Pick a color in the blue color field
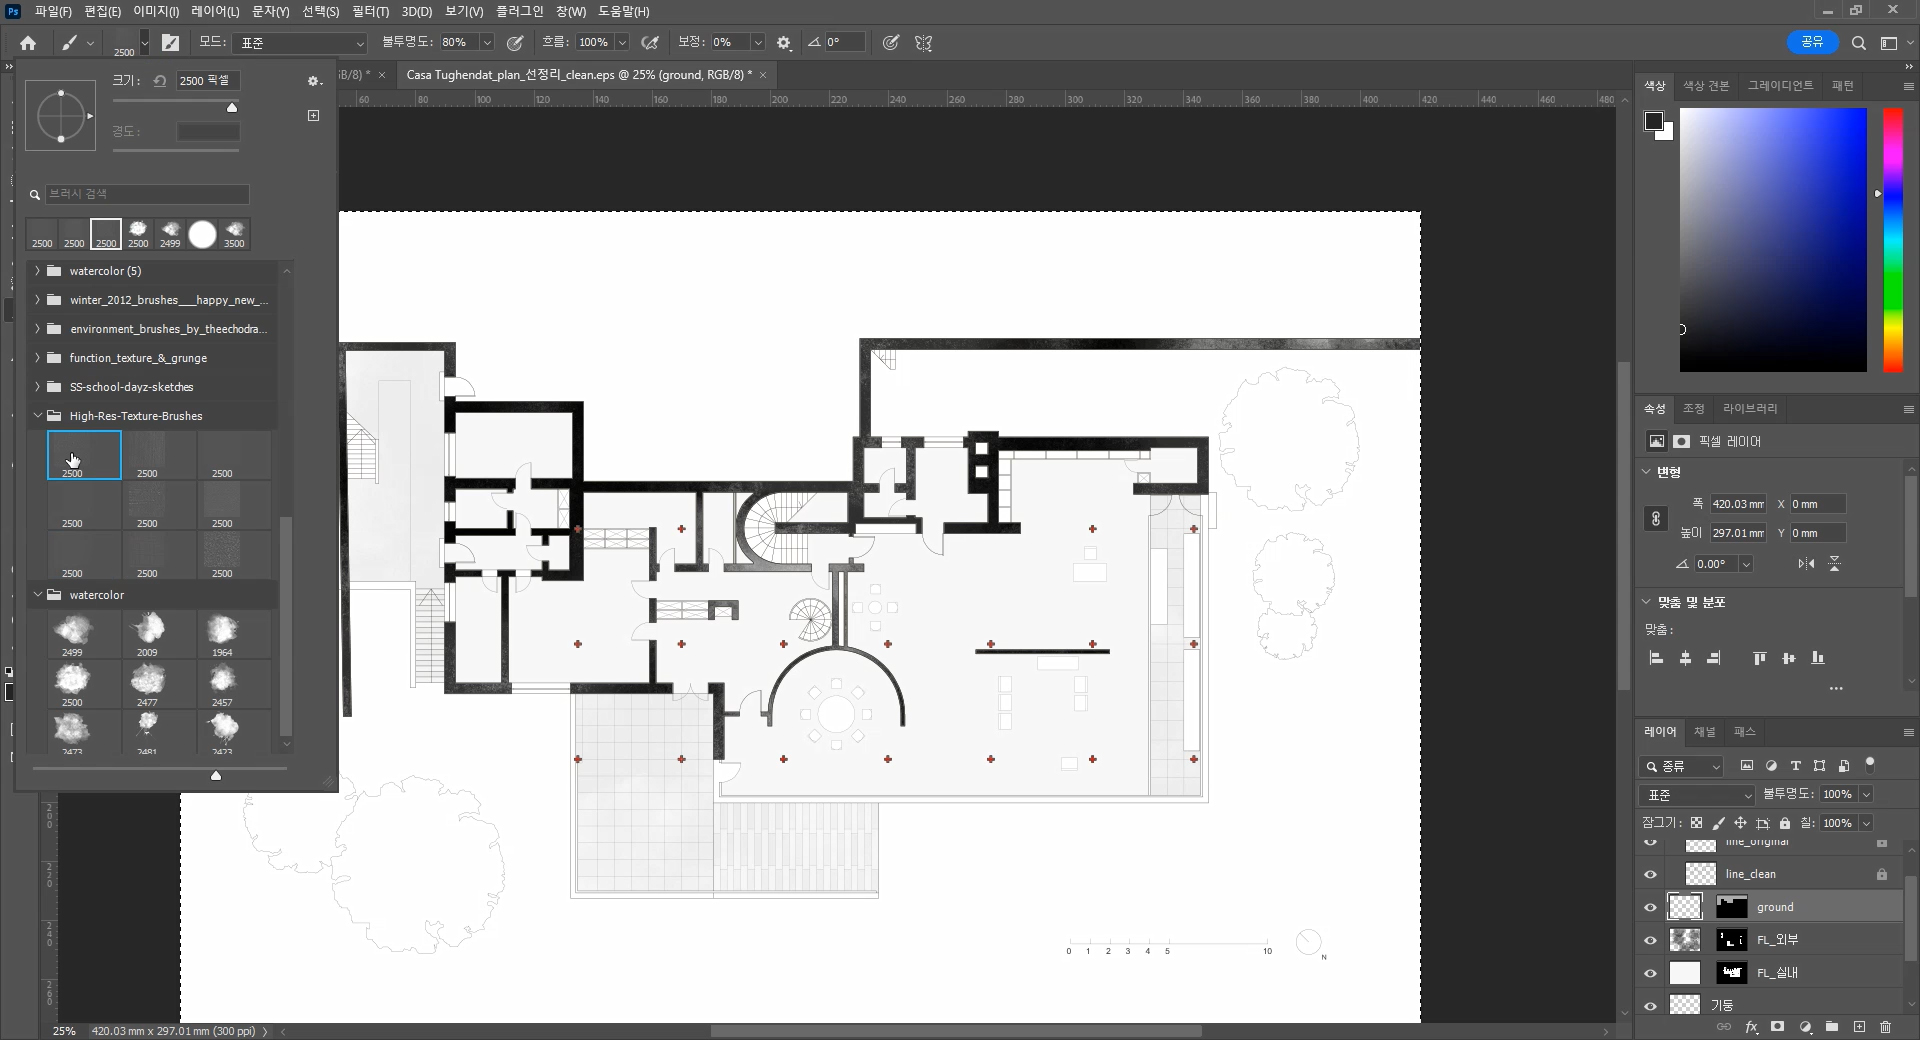This screenshot has height=1040, width=1920. (x=1773, y=240)
